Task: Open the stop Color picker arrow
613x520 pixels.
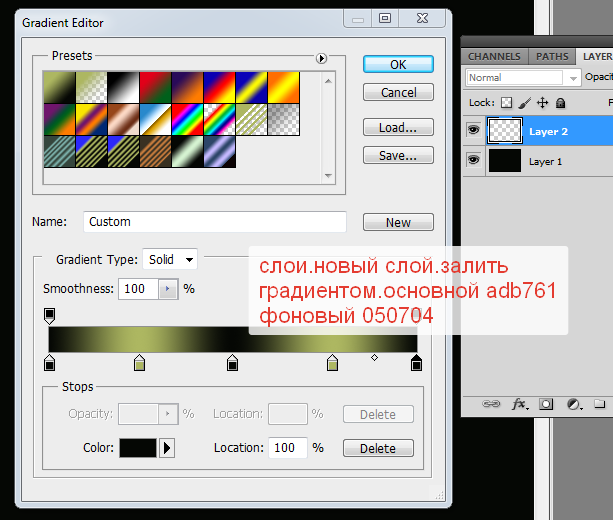Action: tap(167, 448)
